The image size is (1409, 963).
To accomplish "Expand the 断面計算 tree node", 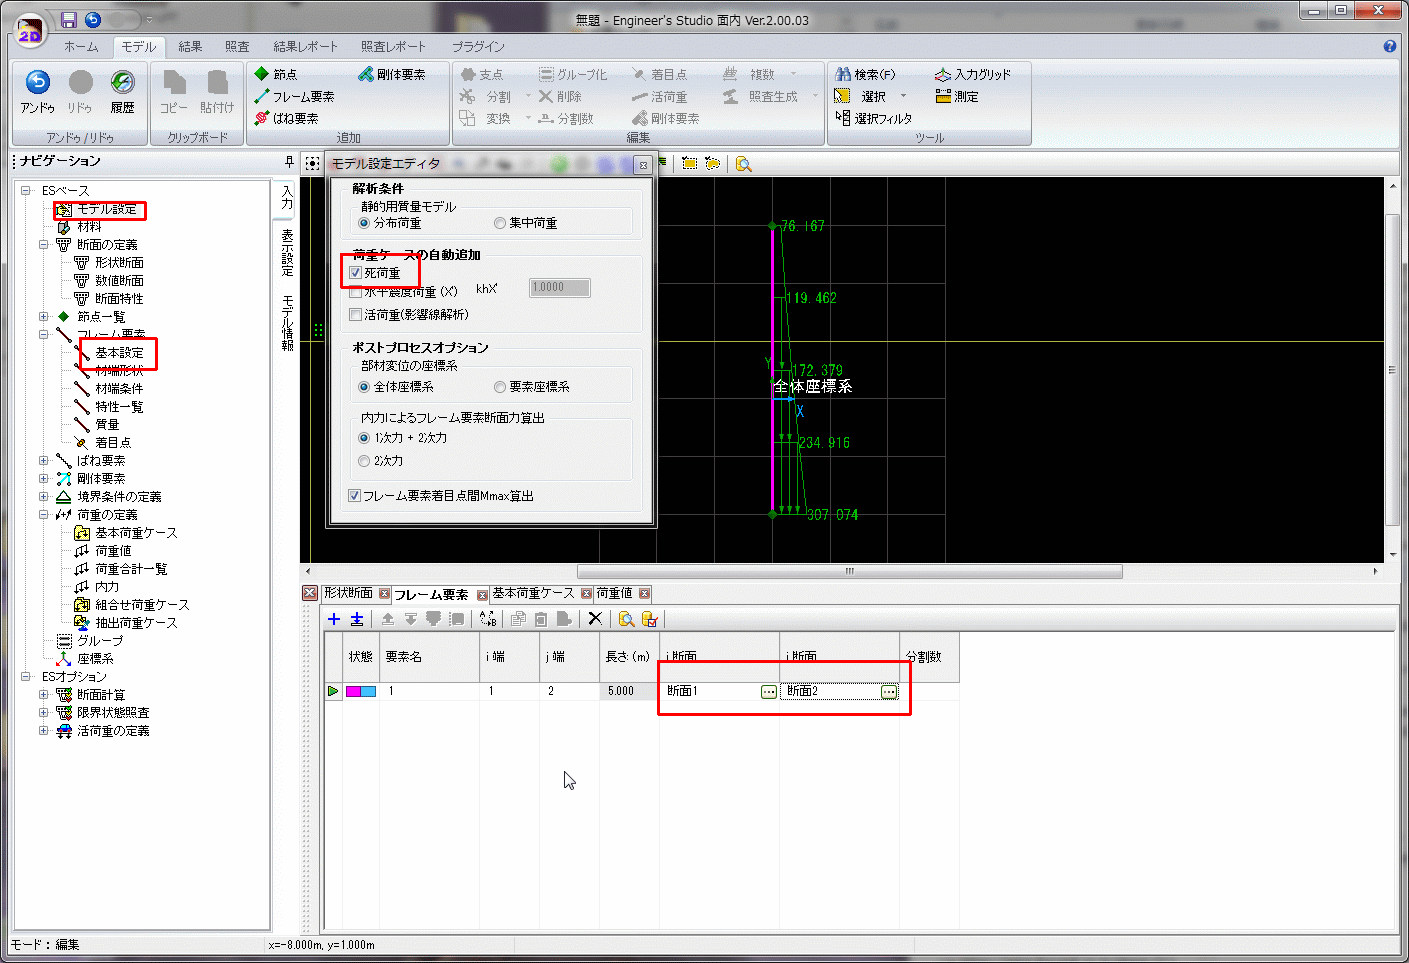I will tap(44, 694).
